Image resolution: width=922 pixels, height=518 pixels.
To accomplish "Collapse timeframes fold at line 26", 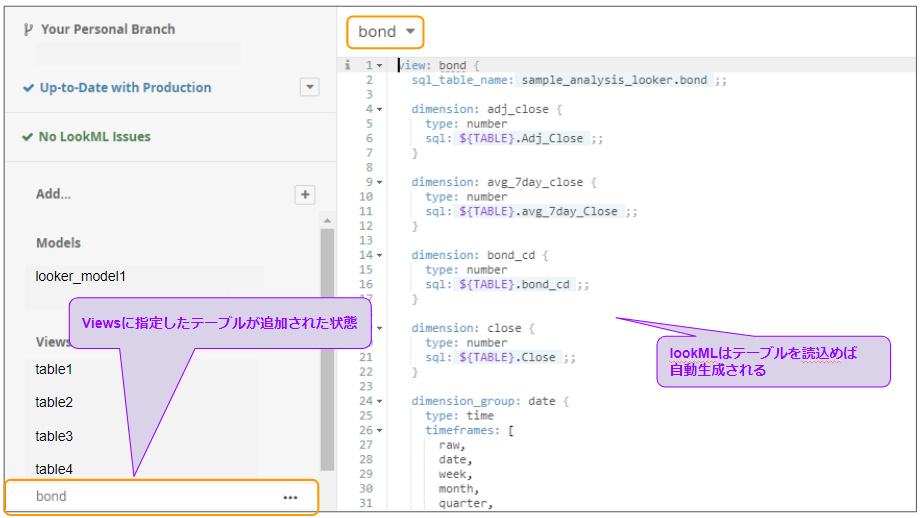I will click(380, 430).
